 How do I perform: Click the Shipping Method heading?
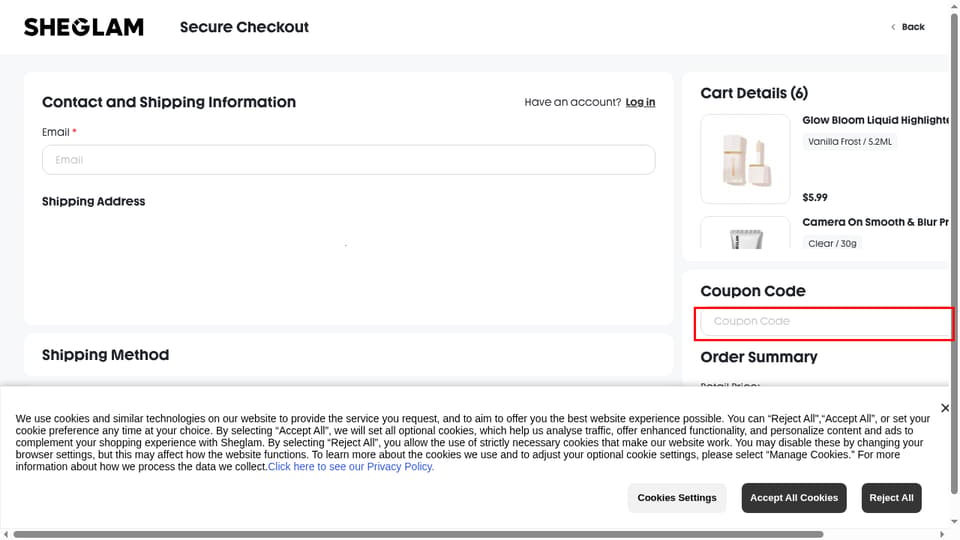click(105, 355)
